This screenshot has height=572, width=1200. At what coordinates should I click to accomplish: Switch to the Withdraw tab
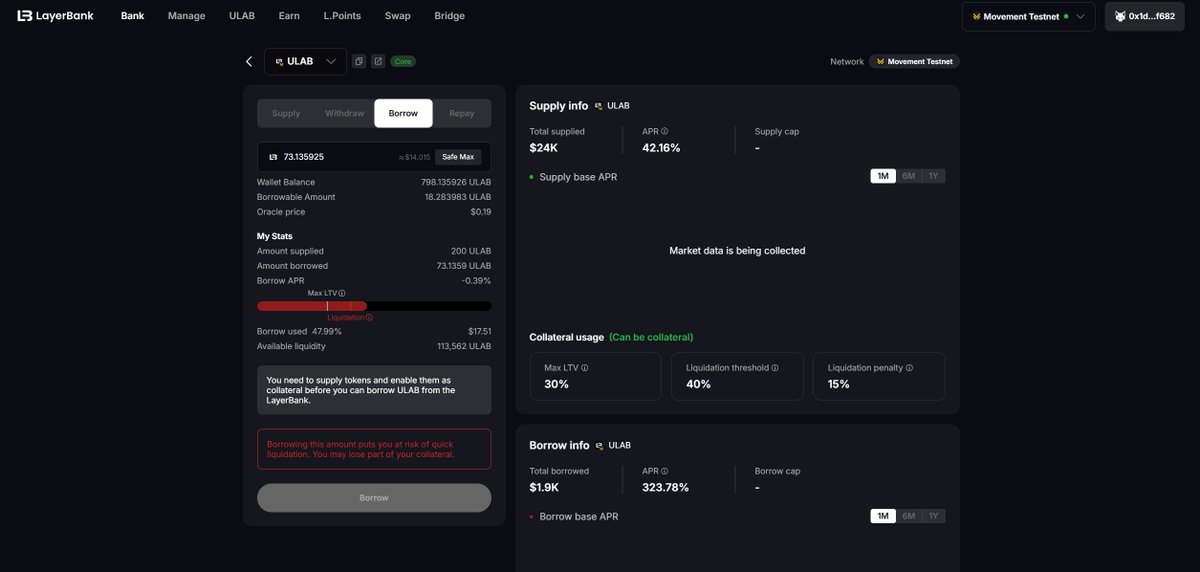point(345,113)
